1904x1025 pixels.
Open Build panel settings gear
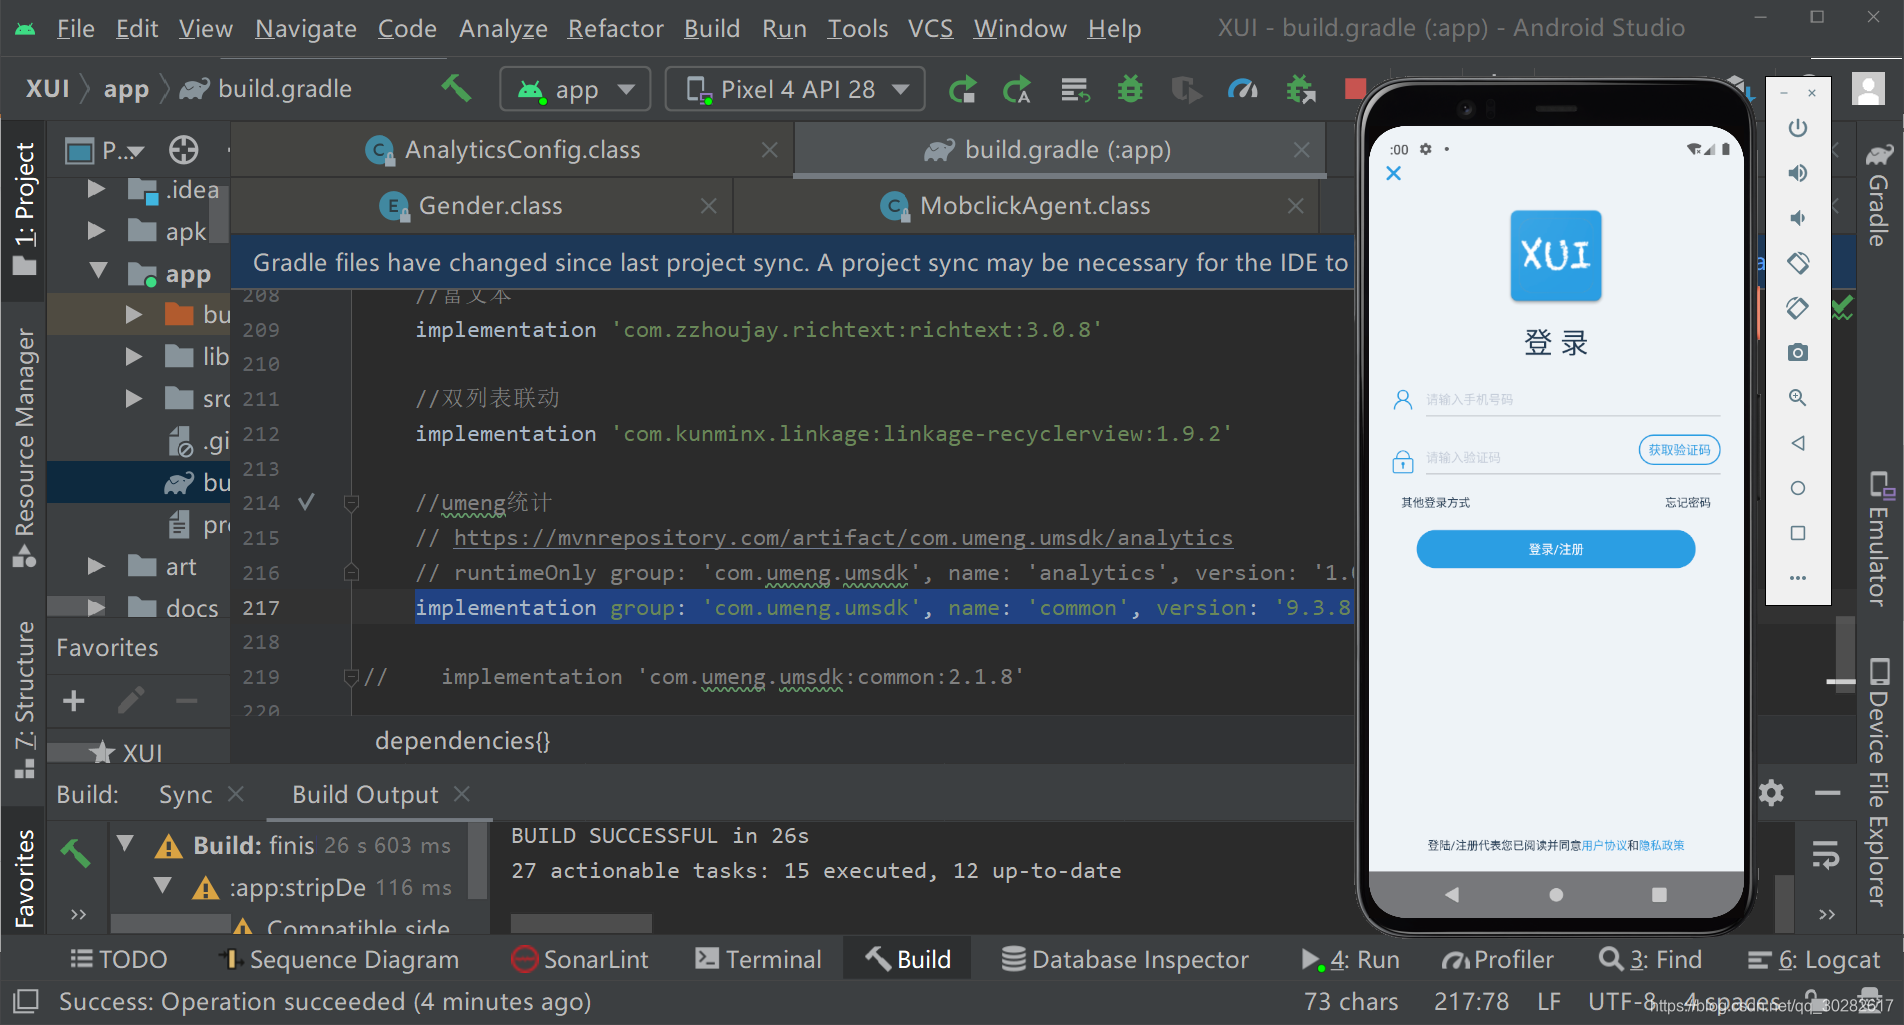point(1771,793)
